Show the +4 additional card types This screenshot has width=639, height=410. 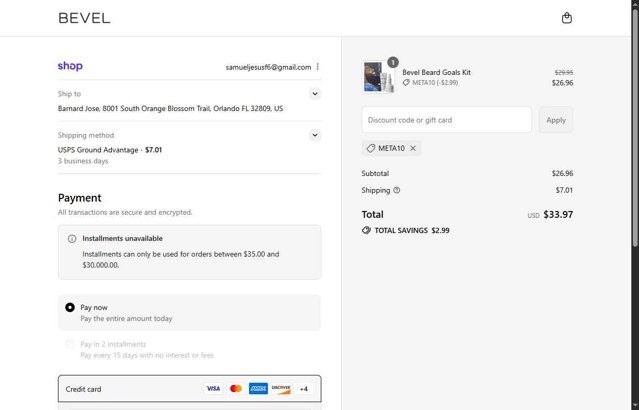pos(304,389)
